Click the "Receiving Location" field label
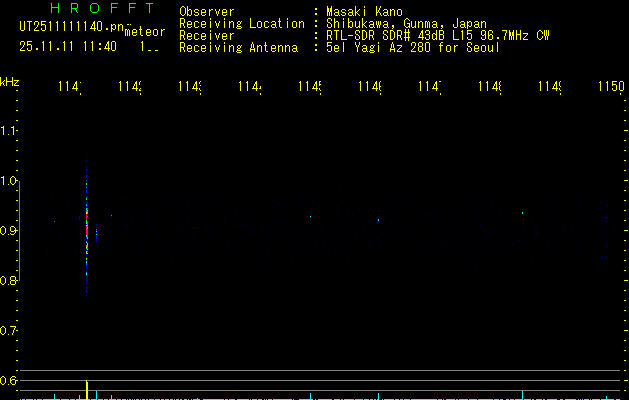Image resolution: width=629 pixels, height=400 pixels. (242, 24)
